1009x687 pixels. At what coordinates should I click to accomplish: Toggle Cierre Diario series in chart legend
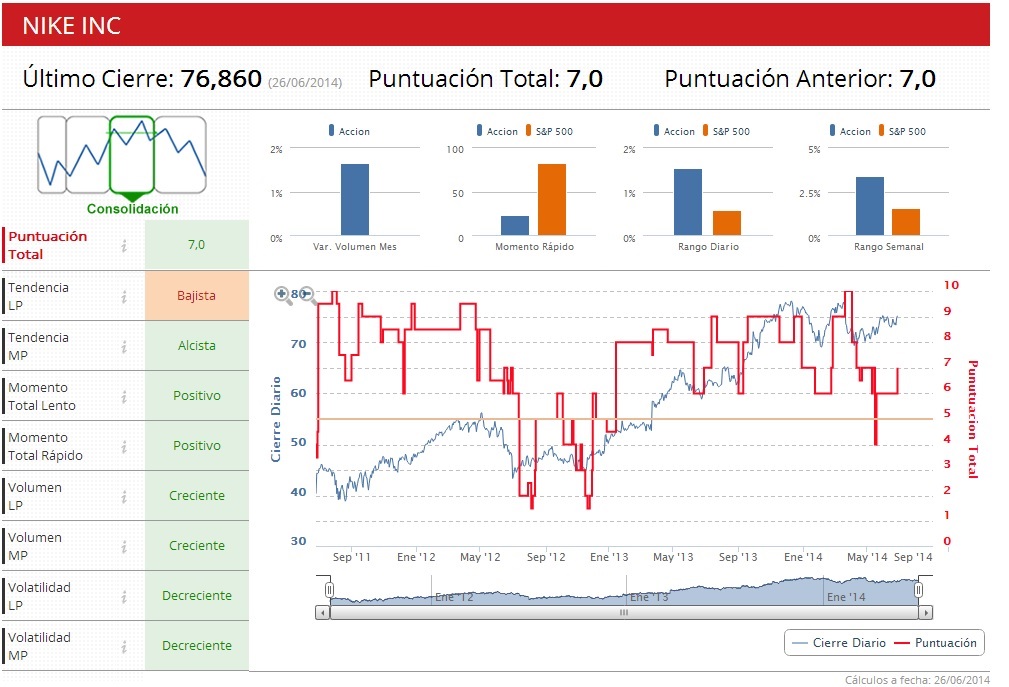(838, 643)
